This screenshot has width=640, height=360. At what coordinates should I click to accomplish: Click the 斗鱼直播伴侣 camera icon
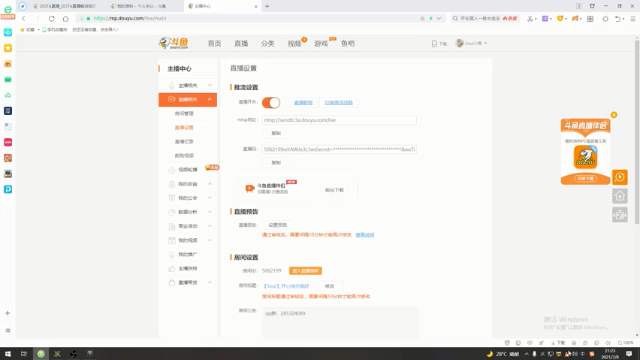pos(249,188)
